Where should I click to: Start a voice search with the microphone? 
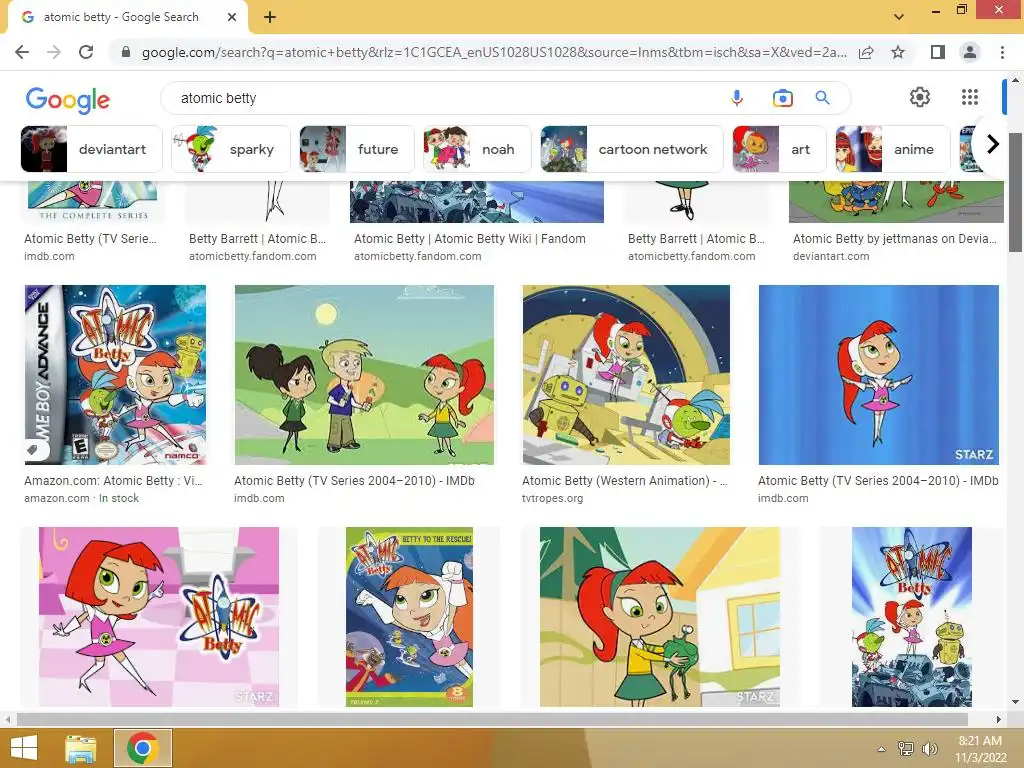pos(737,98)
